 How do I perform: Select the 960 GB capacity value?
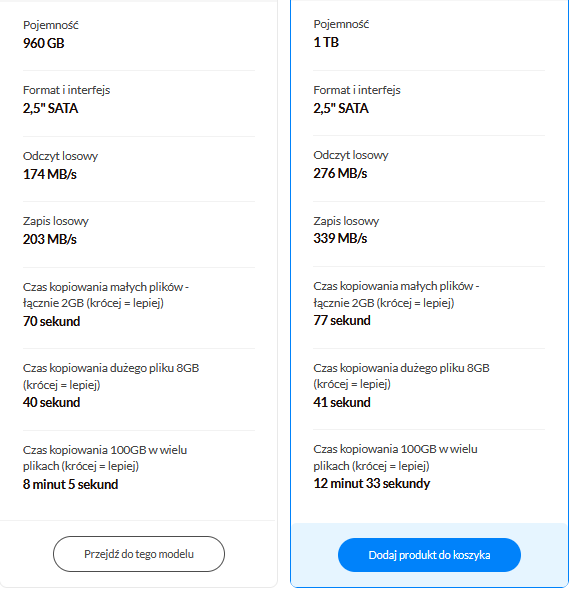click(x=44, y=43)
